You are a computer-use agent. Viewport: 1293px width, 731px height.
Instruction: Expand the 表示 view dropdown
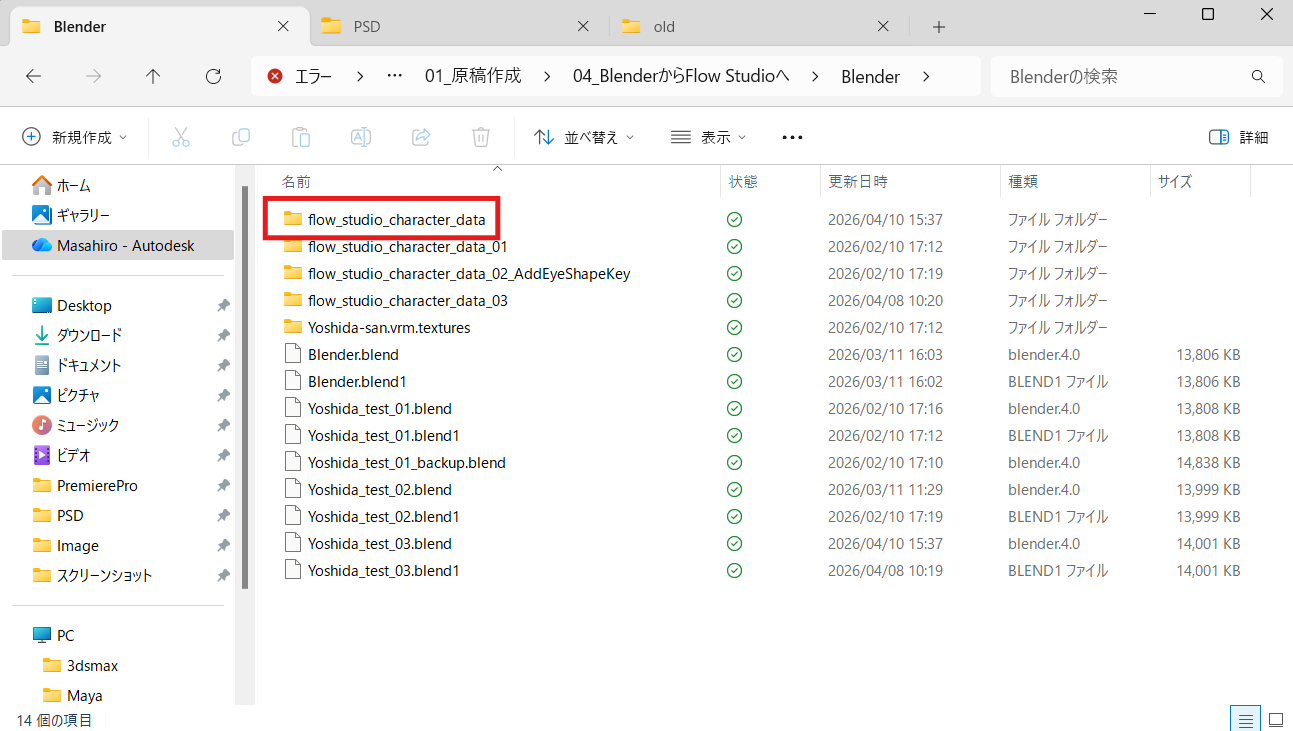(x=709, y=137)
